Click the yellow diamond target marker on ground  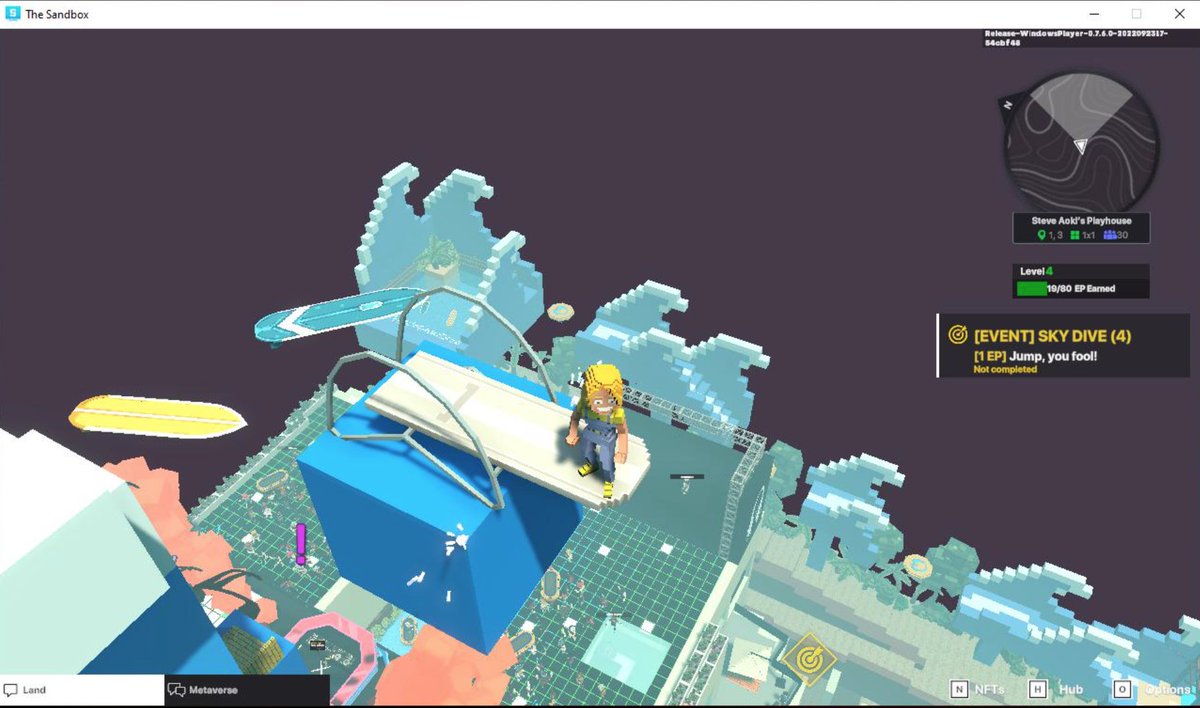point(809,660)
